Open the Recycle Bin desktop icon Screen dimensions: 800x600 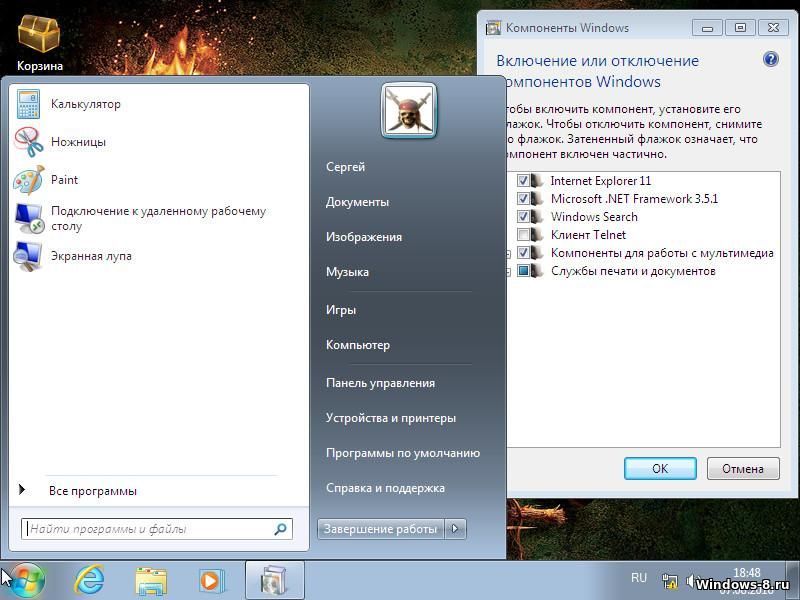pyautogui.click(x=39, y=43)
